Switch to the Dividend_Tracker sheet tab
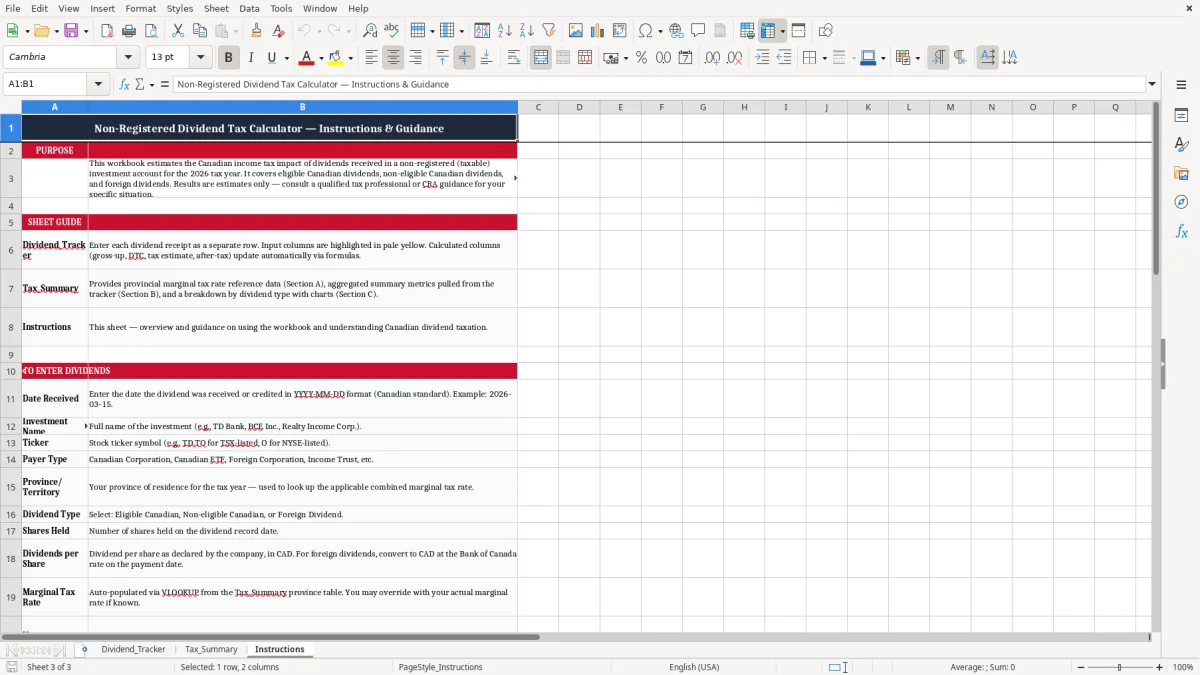The width and height of the screenshot is (1200, 675). pyautogui.click(x=133, y=649)
